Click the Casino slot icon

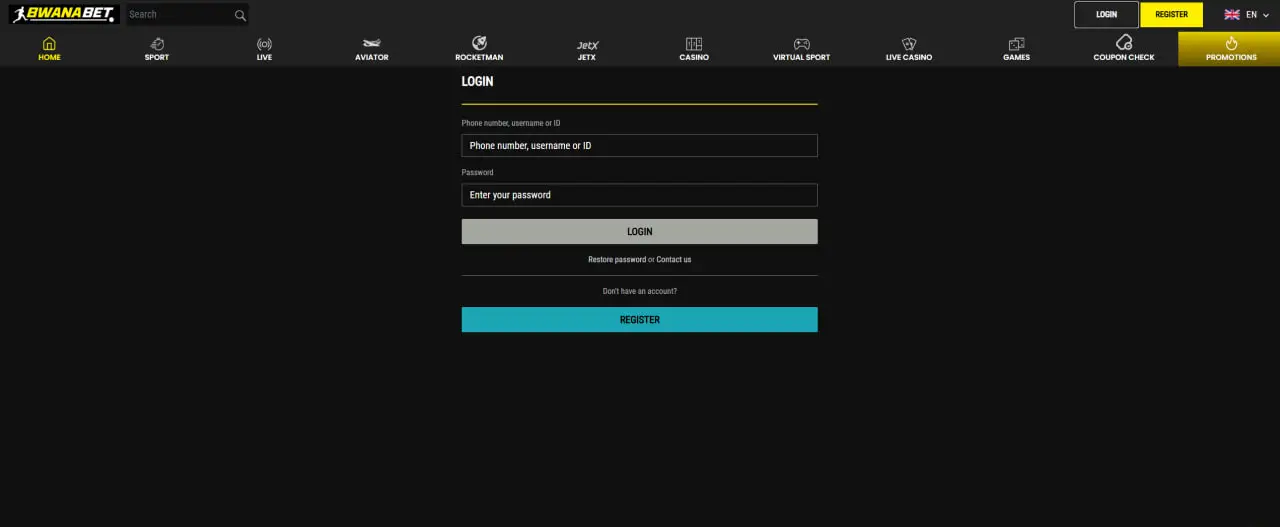coord(694,44)
